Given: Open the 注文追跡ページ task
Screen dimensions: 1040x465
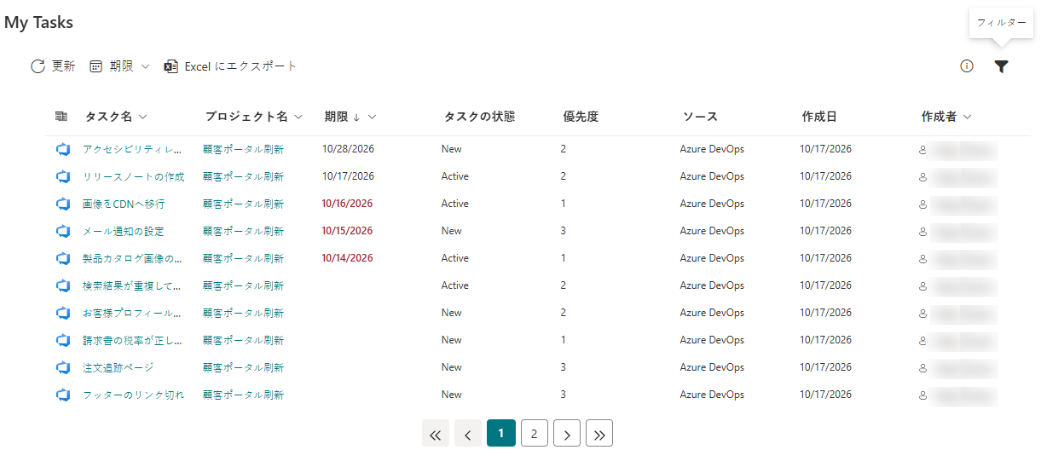Looking at the screenshot, I should pos(118,367).
